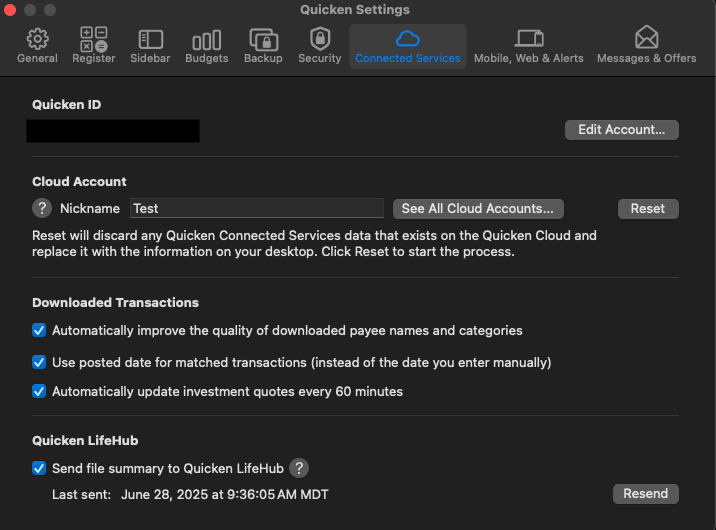Click the Reset cloud account button
This screenshot has height=530, width=716.
tap(648, 209)
